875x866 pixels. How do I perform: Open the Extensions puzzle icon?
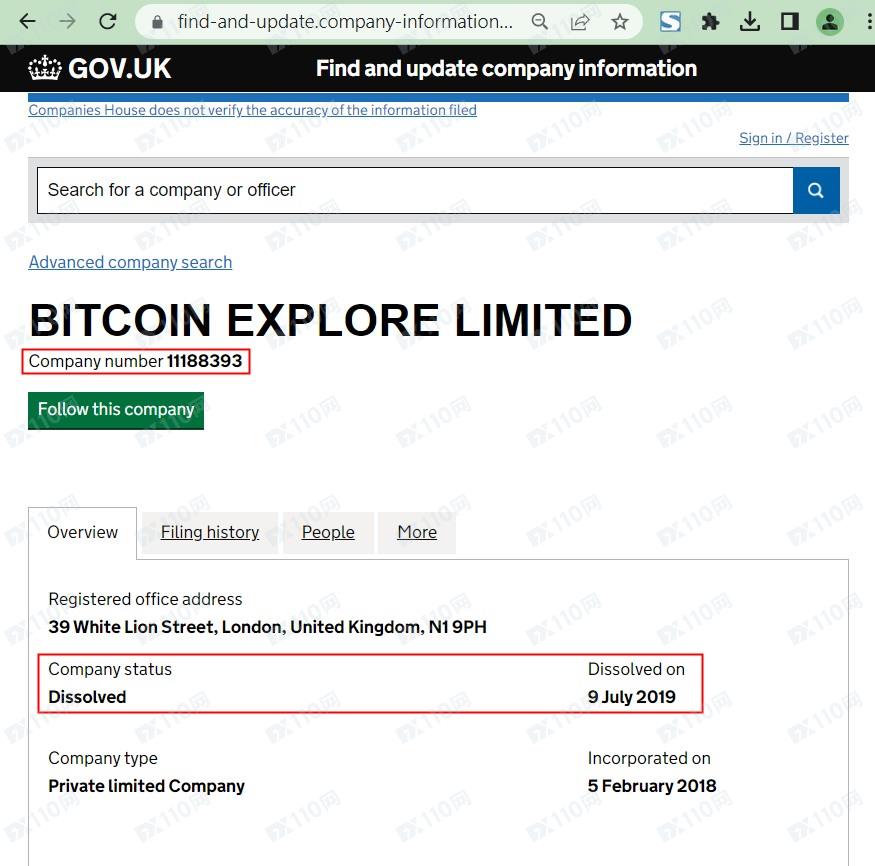tap(711, 21)
